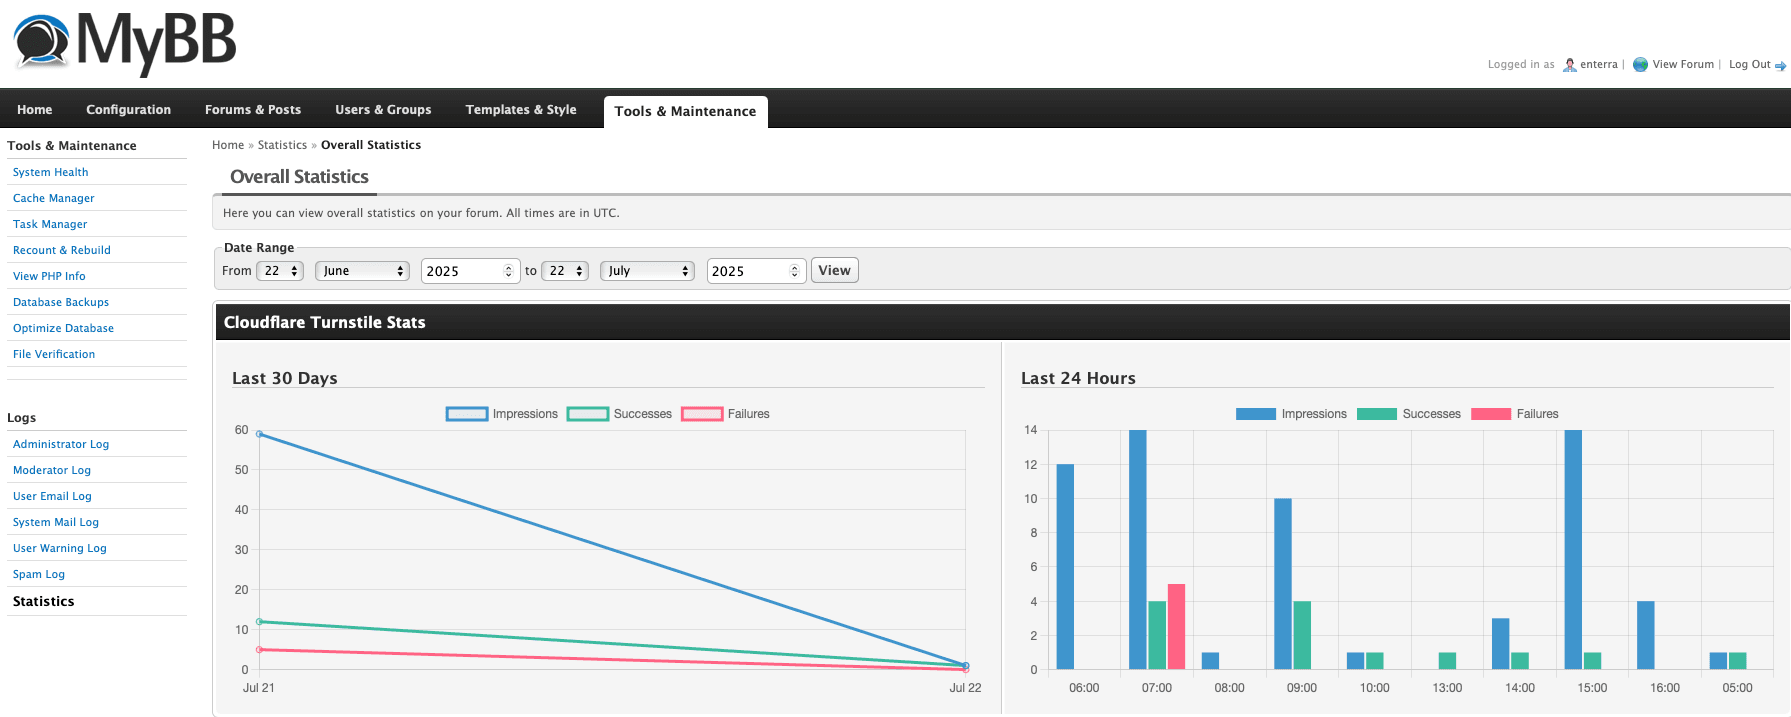Open View PHP Info link
1791x717 pixels.
pos(49,276)
